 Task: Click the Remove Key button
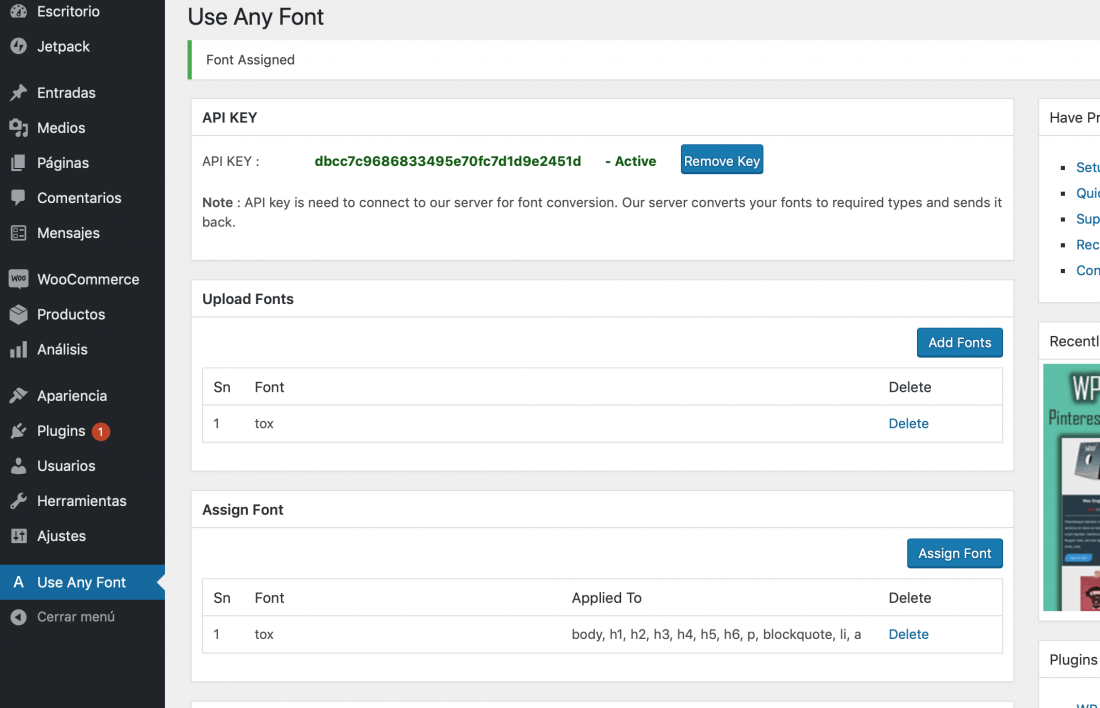click(x=722, y=160)
